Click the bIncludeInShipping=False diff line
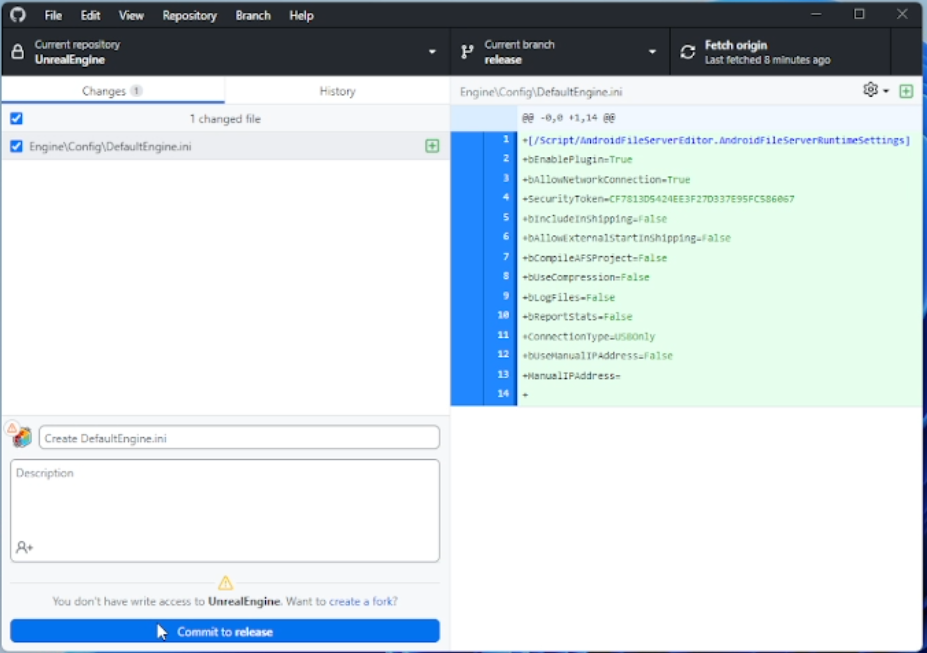This screenshot has height=653, width=927. click(x=719, y=219)
